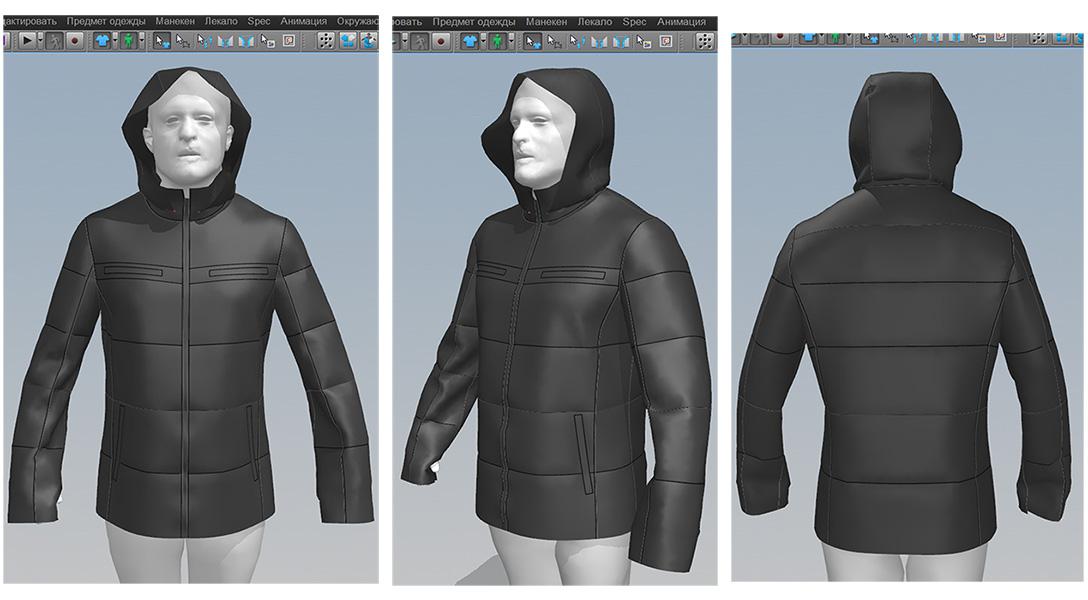Click blue shirt pieces icon right of dots, front panel
Viewport: 1088px width, 600px height.
coord(348,40)
